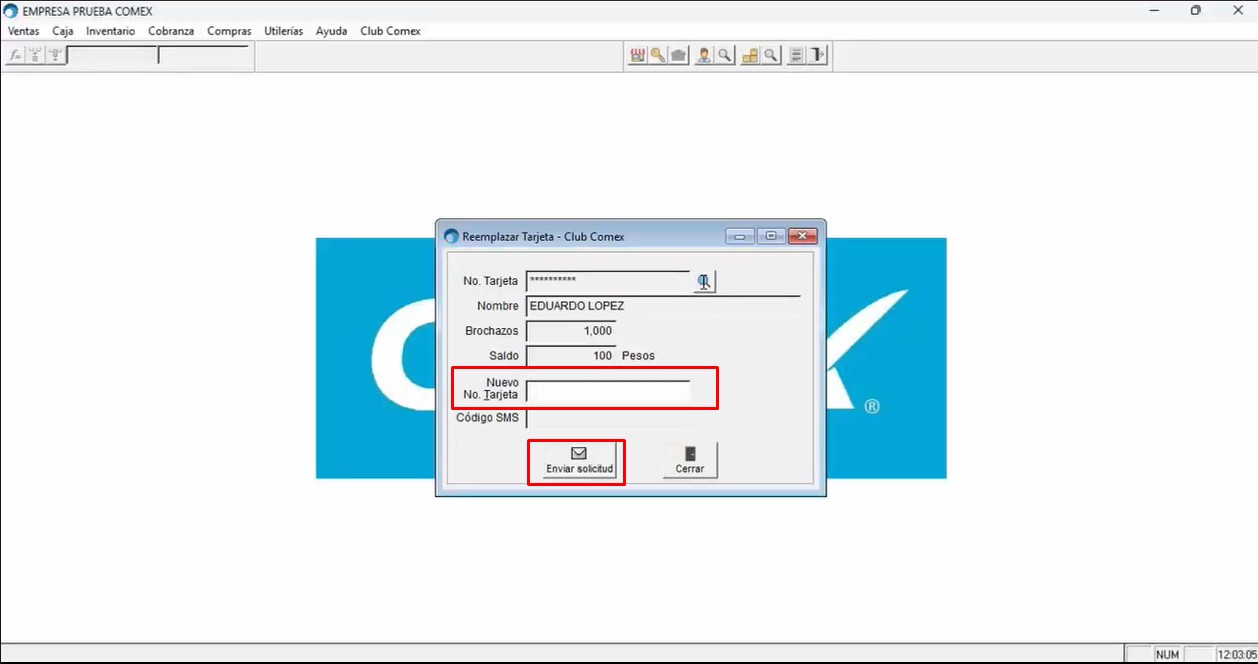Viewport: 1258px width, 664px height.
Task: Open the Utilerías menu
Action: (283, 31)
